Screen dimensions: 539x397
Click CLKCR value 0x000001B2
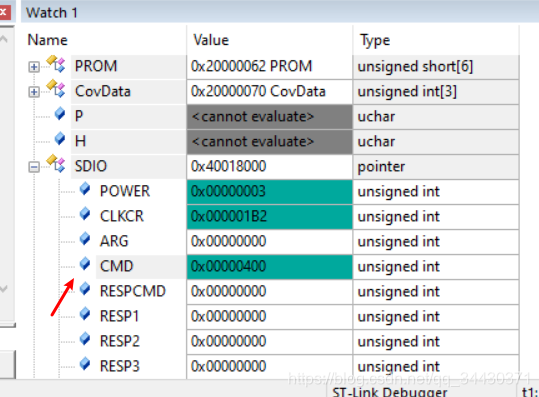(x=270, y=217)
